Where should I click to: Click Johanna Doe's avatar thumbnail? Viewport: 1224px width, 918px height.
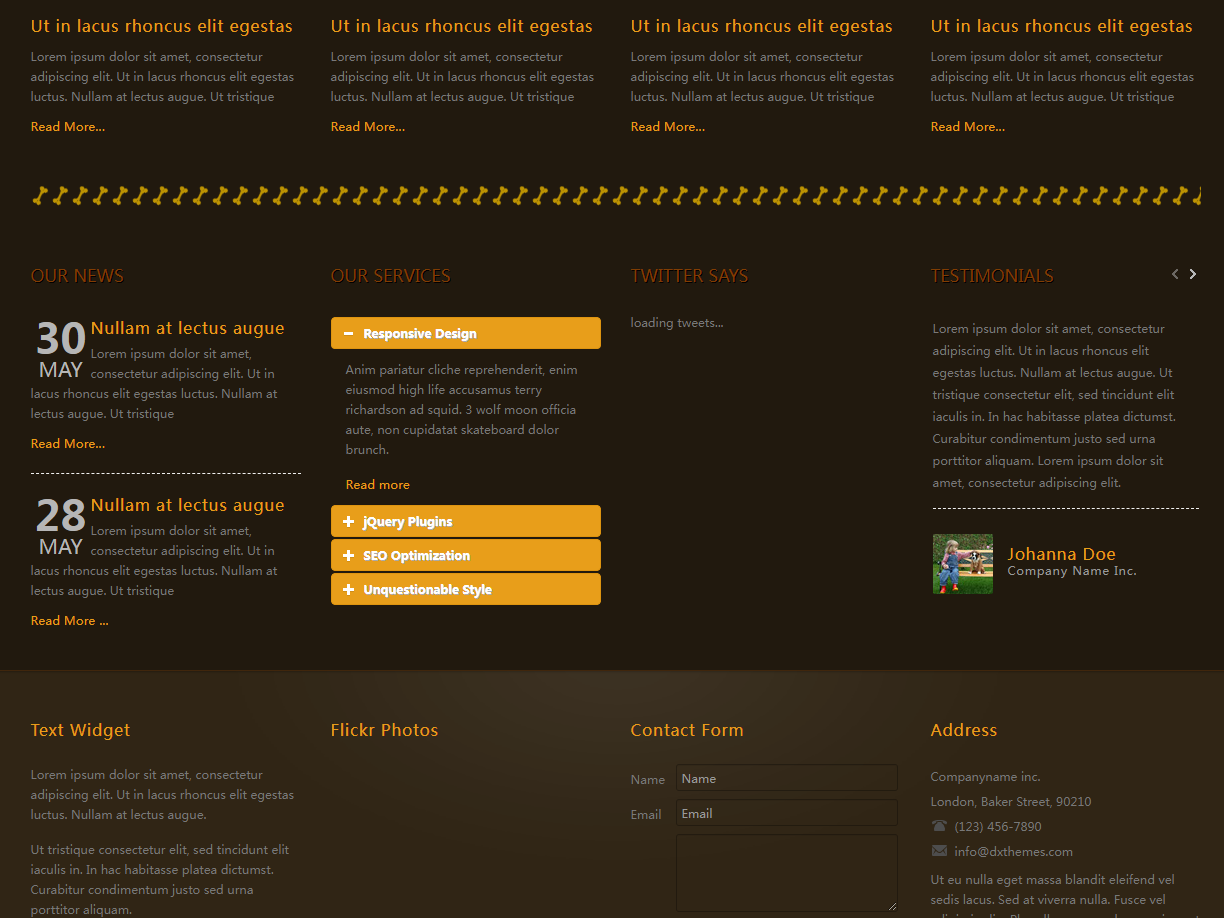(963, 564)
